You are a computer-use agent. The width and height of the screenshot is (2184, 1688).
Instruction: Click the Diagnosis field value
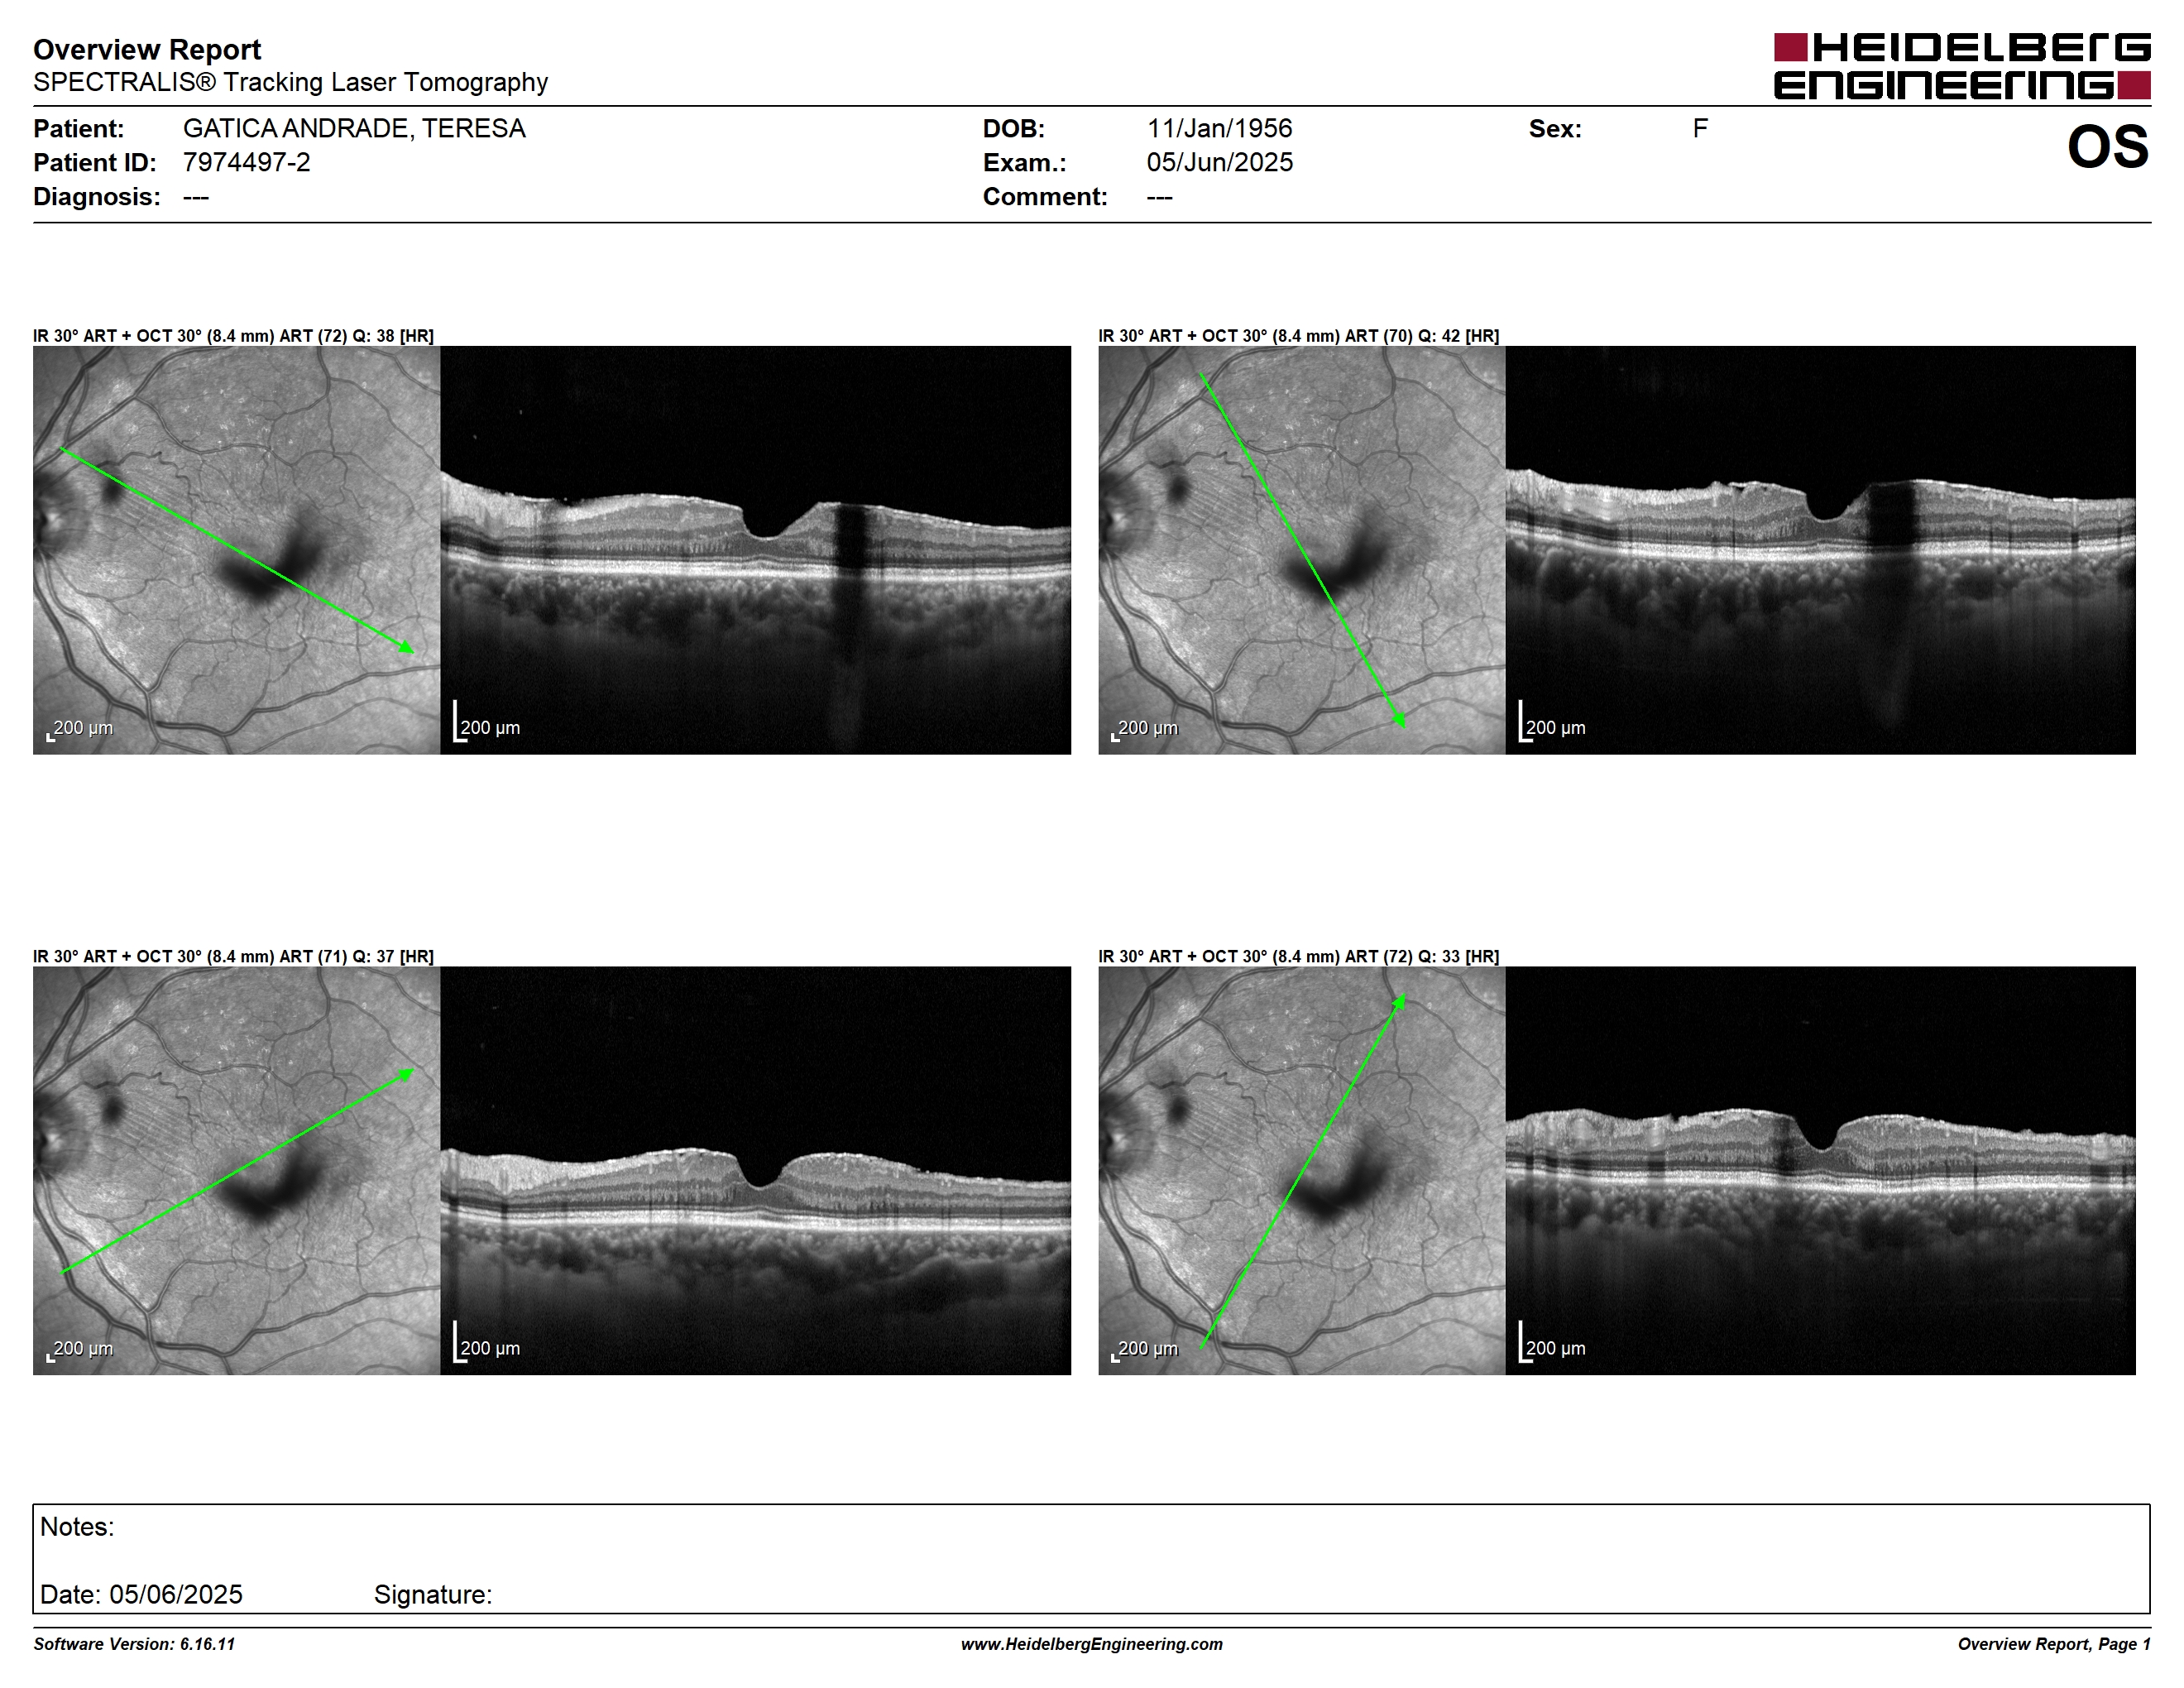(196, 197)
